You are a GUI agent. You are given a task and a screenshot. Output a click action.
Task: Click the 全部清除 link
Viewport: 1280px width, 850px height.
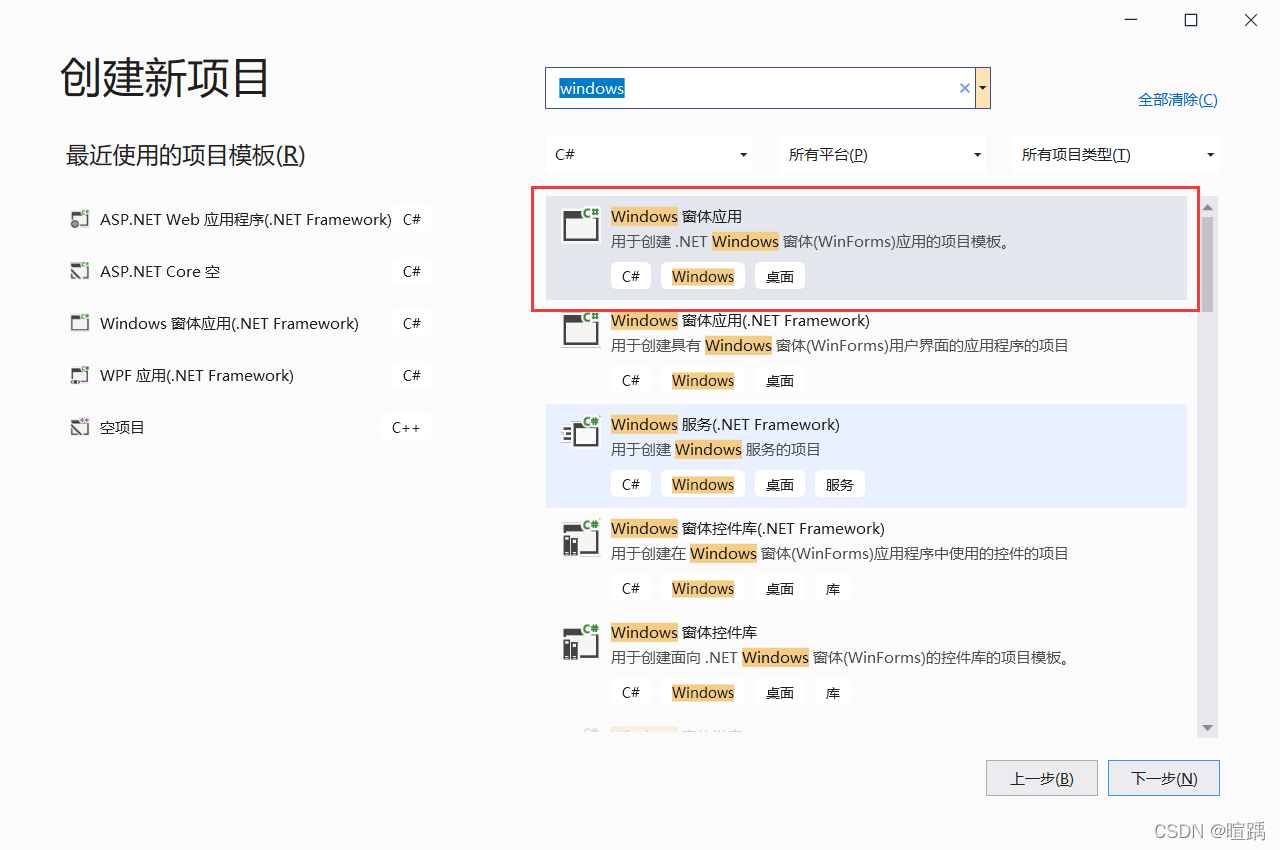click(x=1178, y=100)
